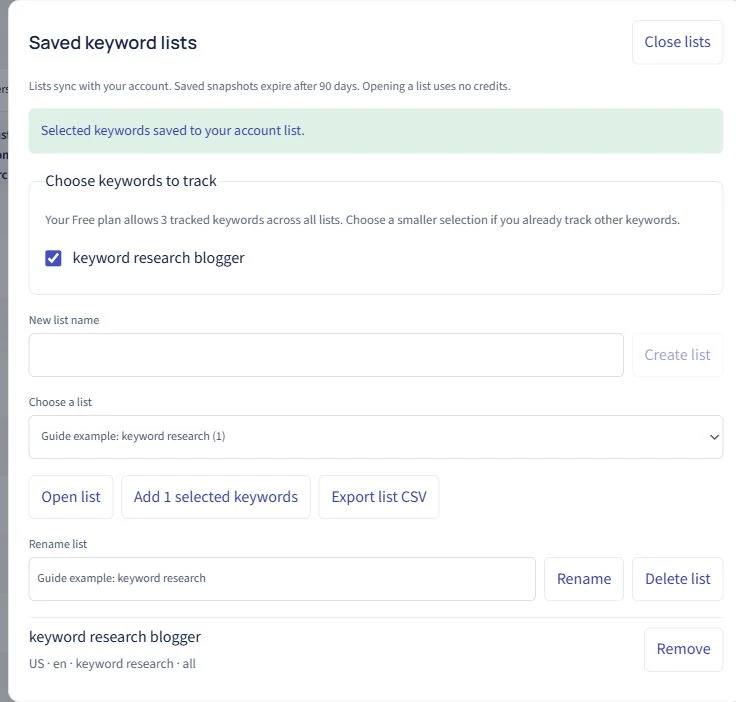
Task: Click the 'Choose keywords to track' legend
Action: (131, 181)
